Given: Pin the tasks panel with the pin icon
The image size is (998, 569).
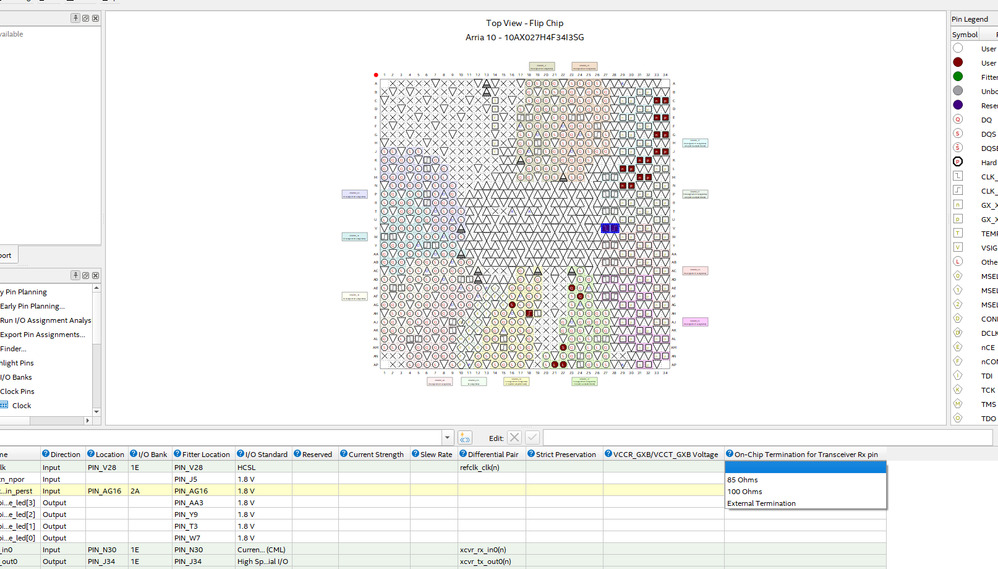Looking at the screenshot, I should pos(76,275).
